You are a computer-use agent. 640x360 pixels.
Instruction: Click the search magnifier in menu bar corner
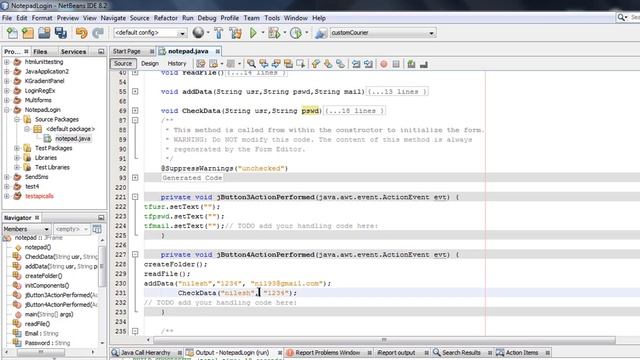(621, 18)
